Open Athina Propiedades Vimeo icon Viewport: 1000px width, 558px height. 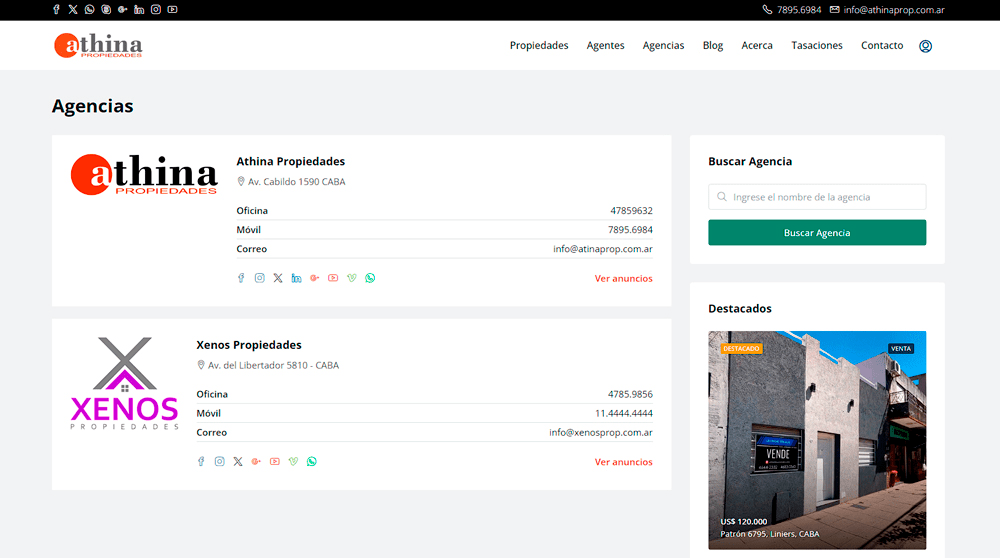click(x=351, y=278)
